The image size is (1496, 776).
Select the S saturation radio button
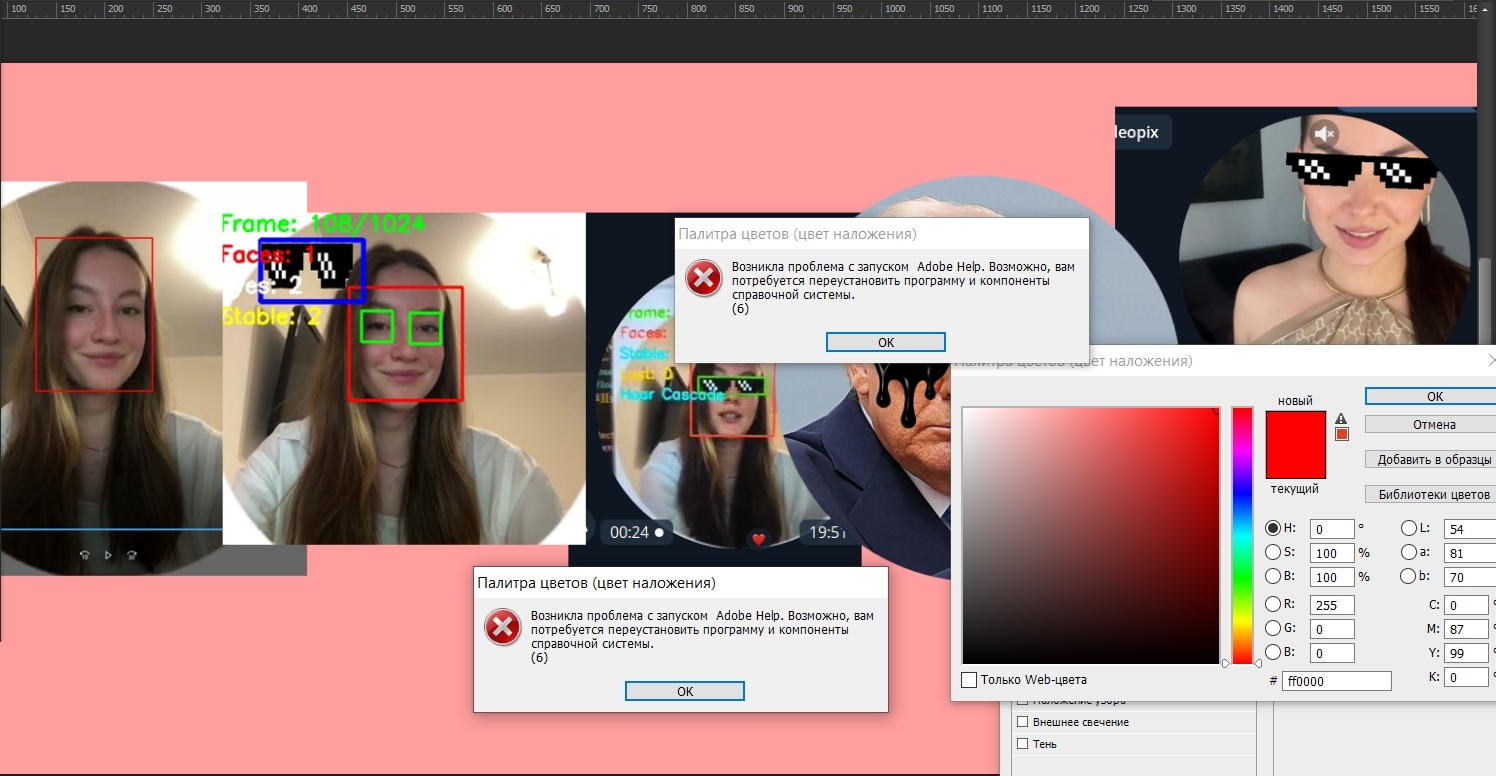1273,552
